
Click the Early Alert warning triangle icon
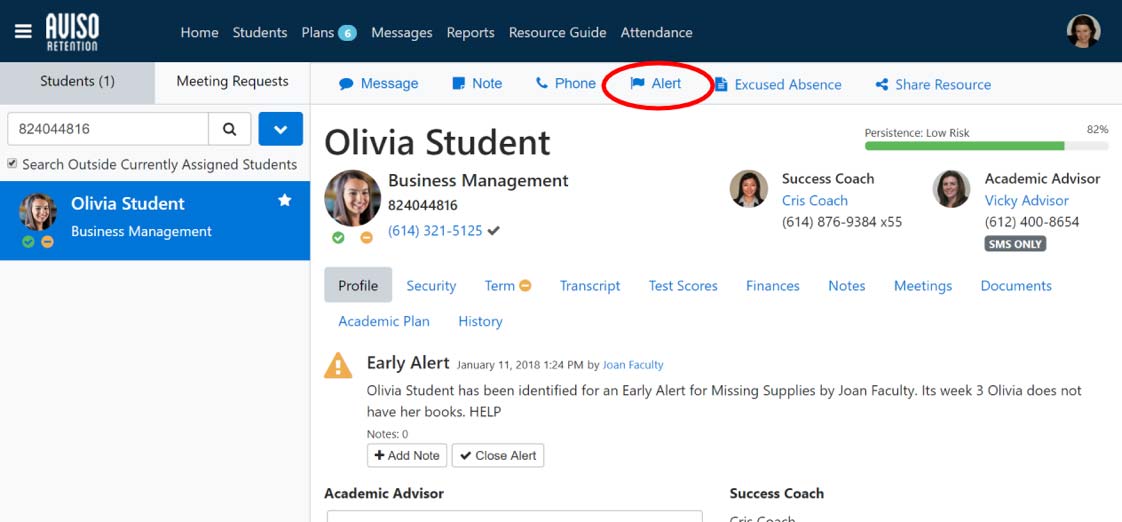tap(338, 366)
